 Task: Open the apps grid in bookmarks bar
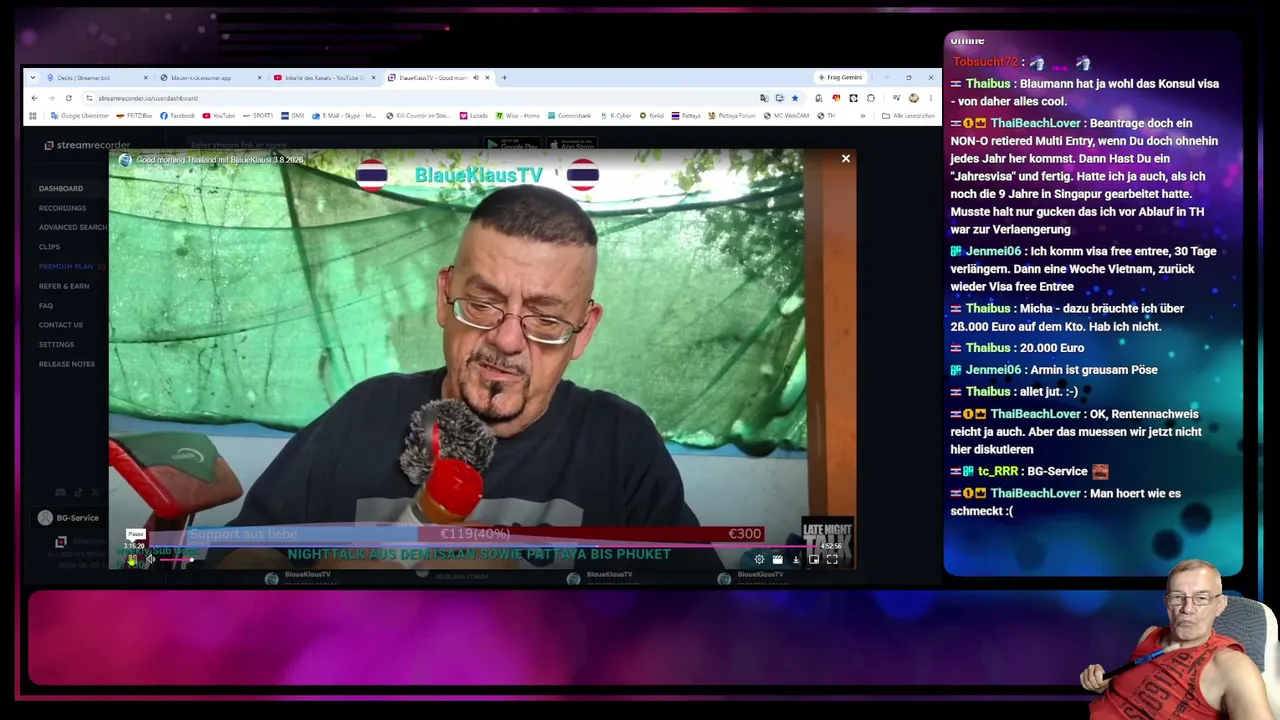(33, 116)
